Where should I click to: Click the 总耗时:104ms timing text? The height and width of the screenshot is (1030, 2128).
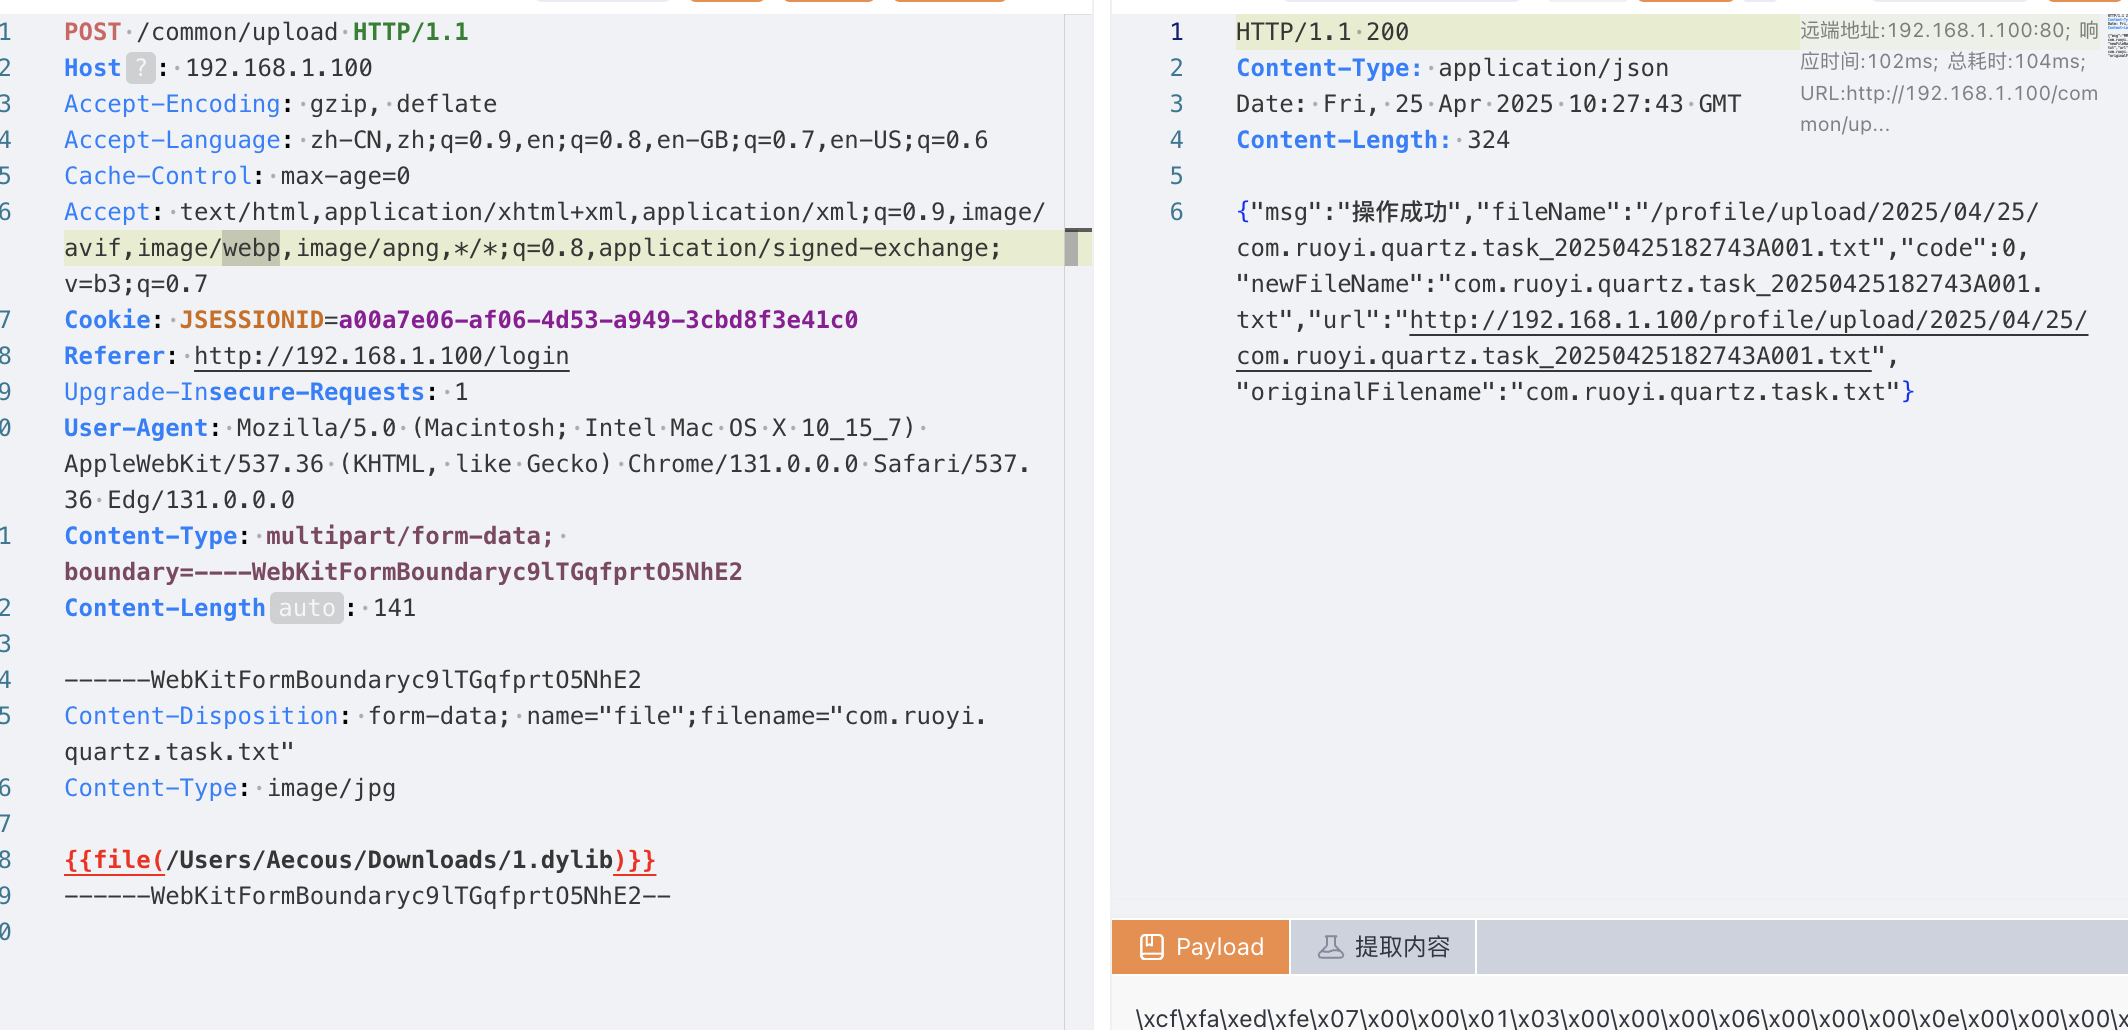click(x=2016, y=62)
